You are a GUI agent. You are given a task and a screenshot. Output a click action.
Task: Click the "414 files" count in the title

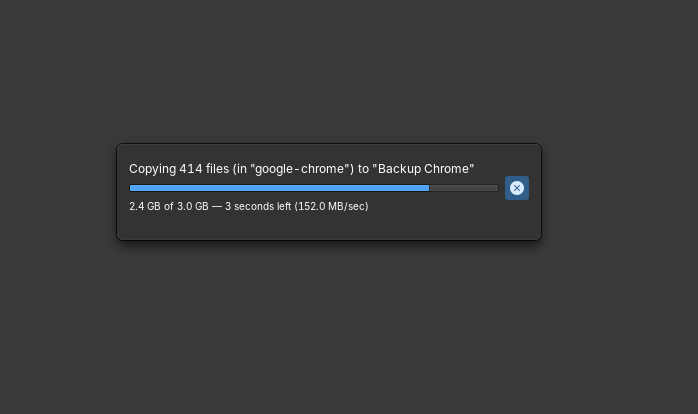click(x=204, y=169)
